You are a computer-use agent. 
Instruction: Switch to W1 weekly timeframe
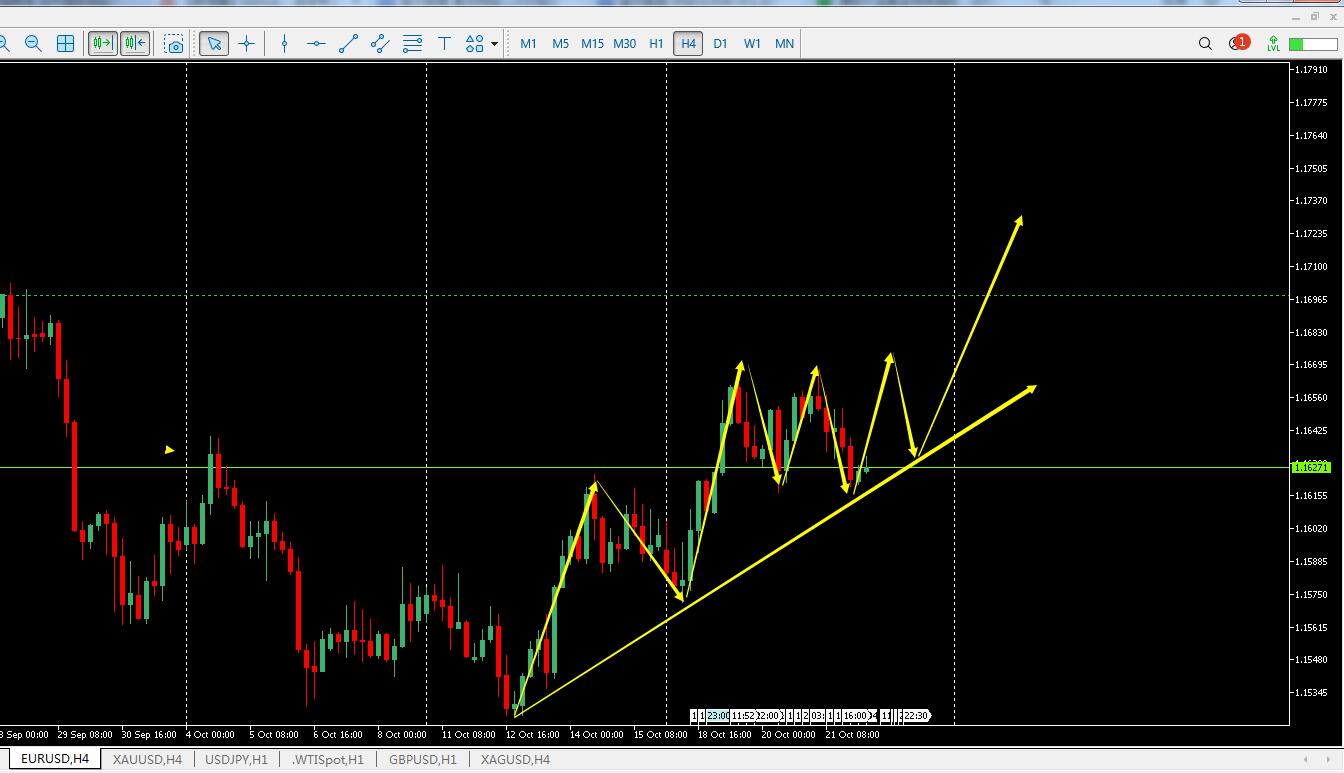click(752, 43)
